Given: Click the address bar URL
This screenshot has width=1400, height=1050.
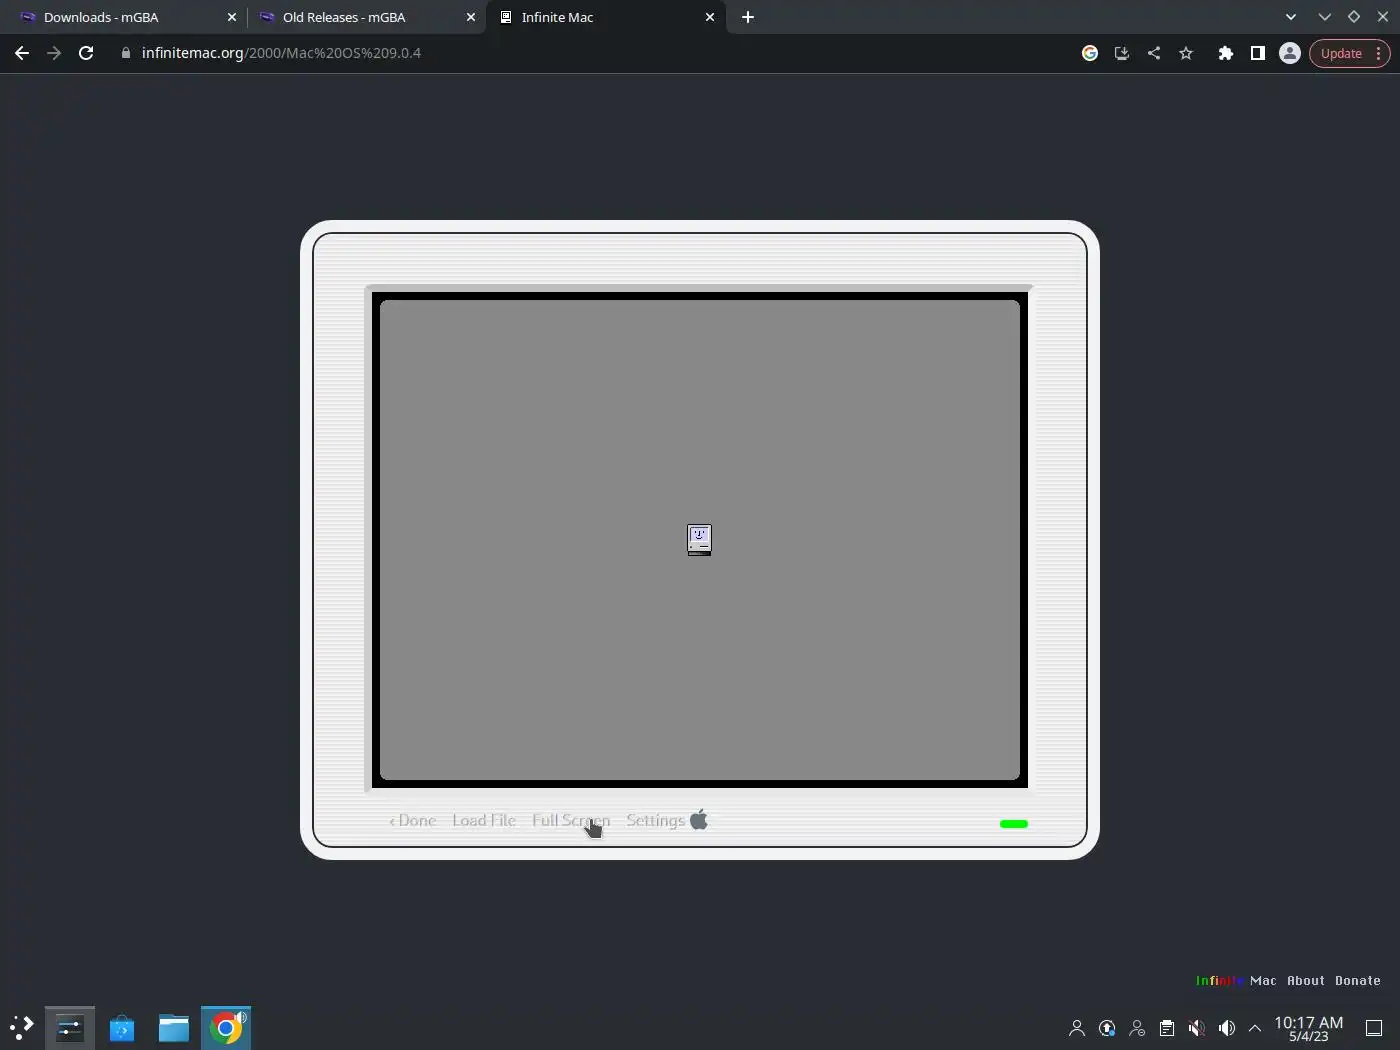Looking at the screenshot, I should (x=281, y=53).
